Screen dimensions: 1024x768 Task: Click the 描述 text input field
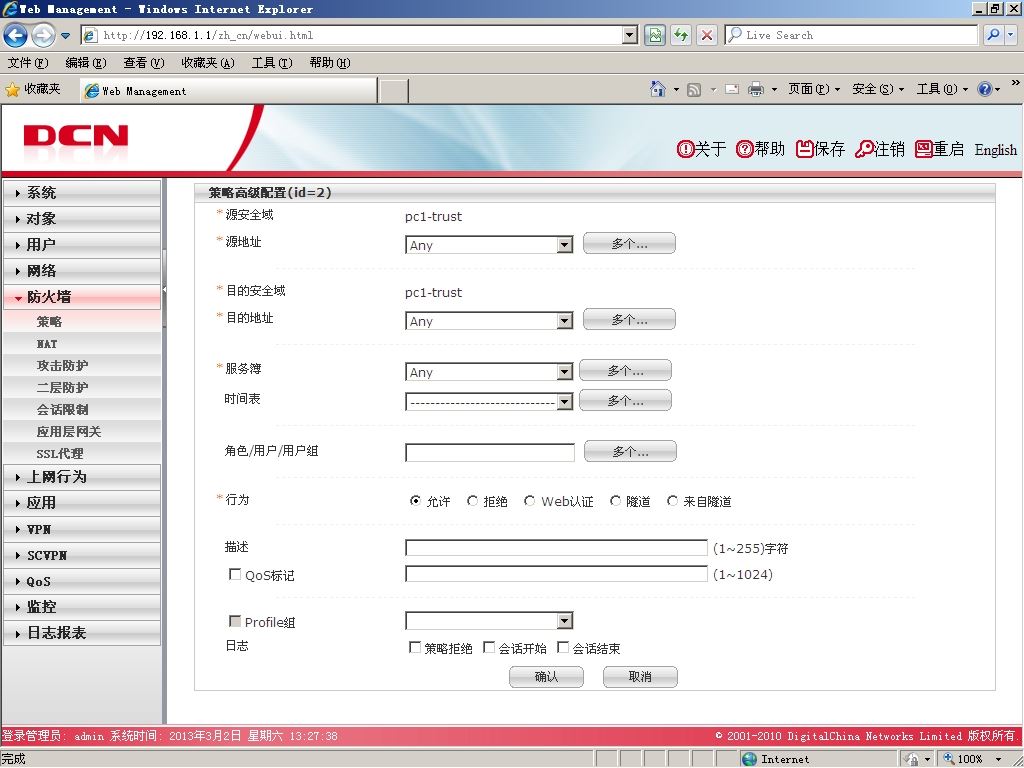click(x=556, y=547)
